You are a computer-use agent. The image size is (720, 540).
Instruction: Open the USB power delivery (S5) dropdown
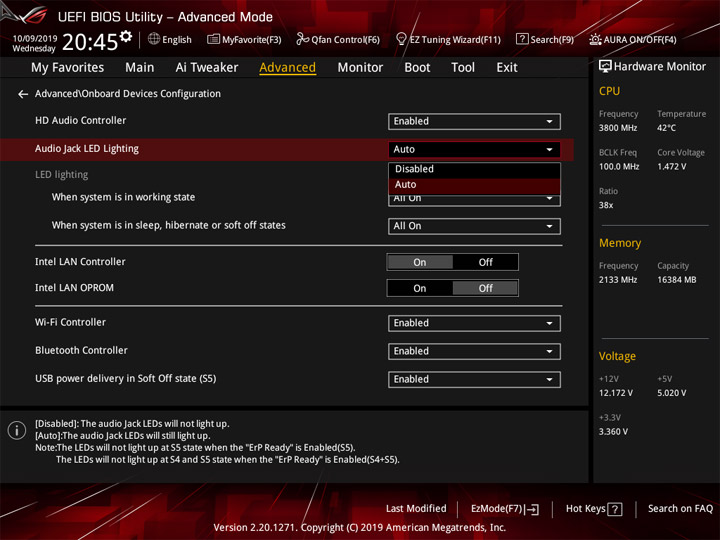(474, 380)
